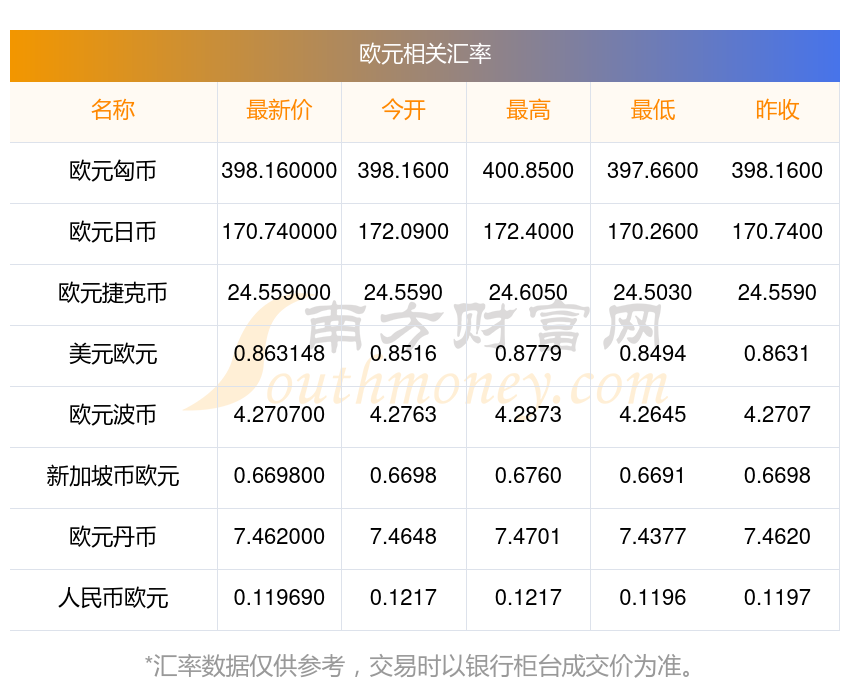
Task: Click previous close 170.7400
Action: coord(777,232)
